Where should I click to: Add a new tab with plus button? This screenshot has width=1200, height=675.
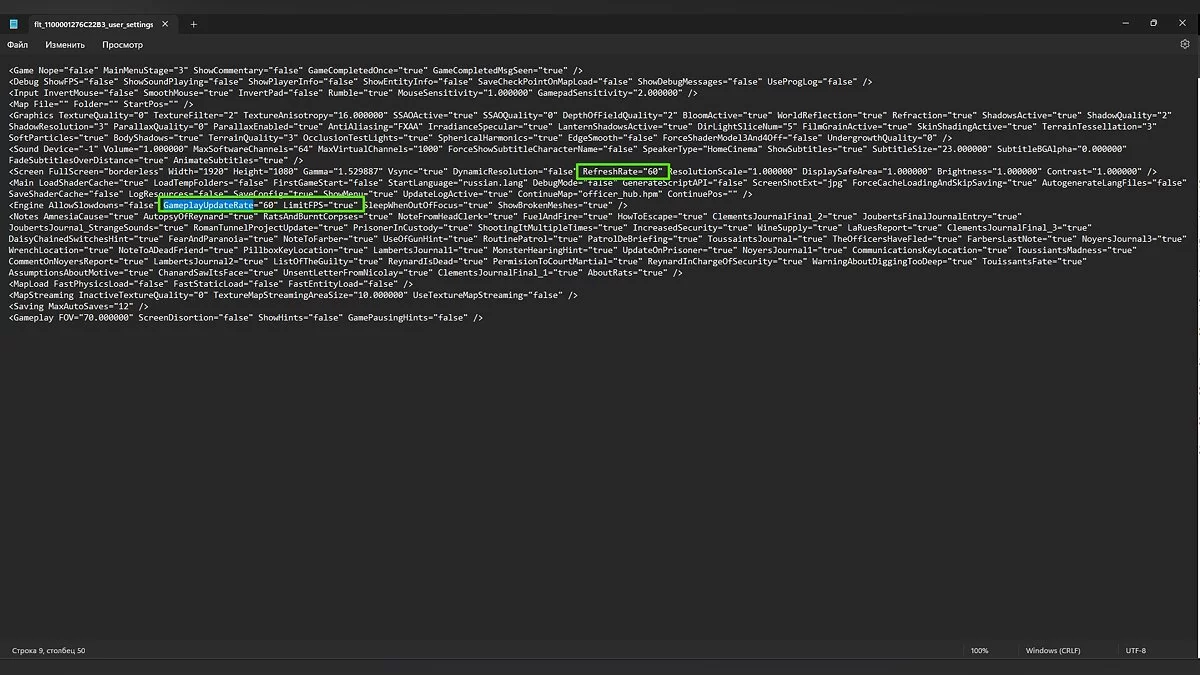click(194, 24)
